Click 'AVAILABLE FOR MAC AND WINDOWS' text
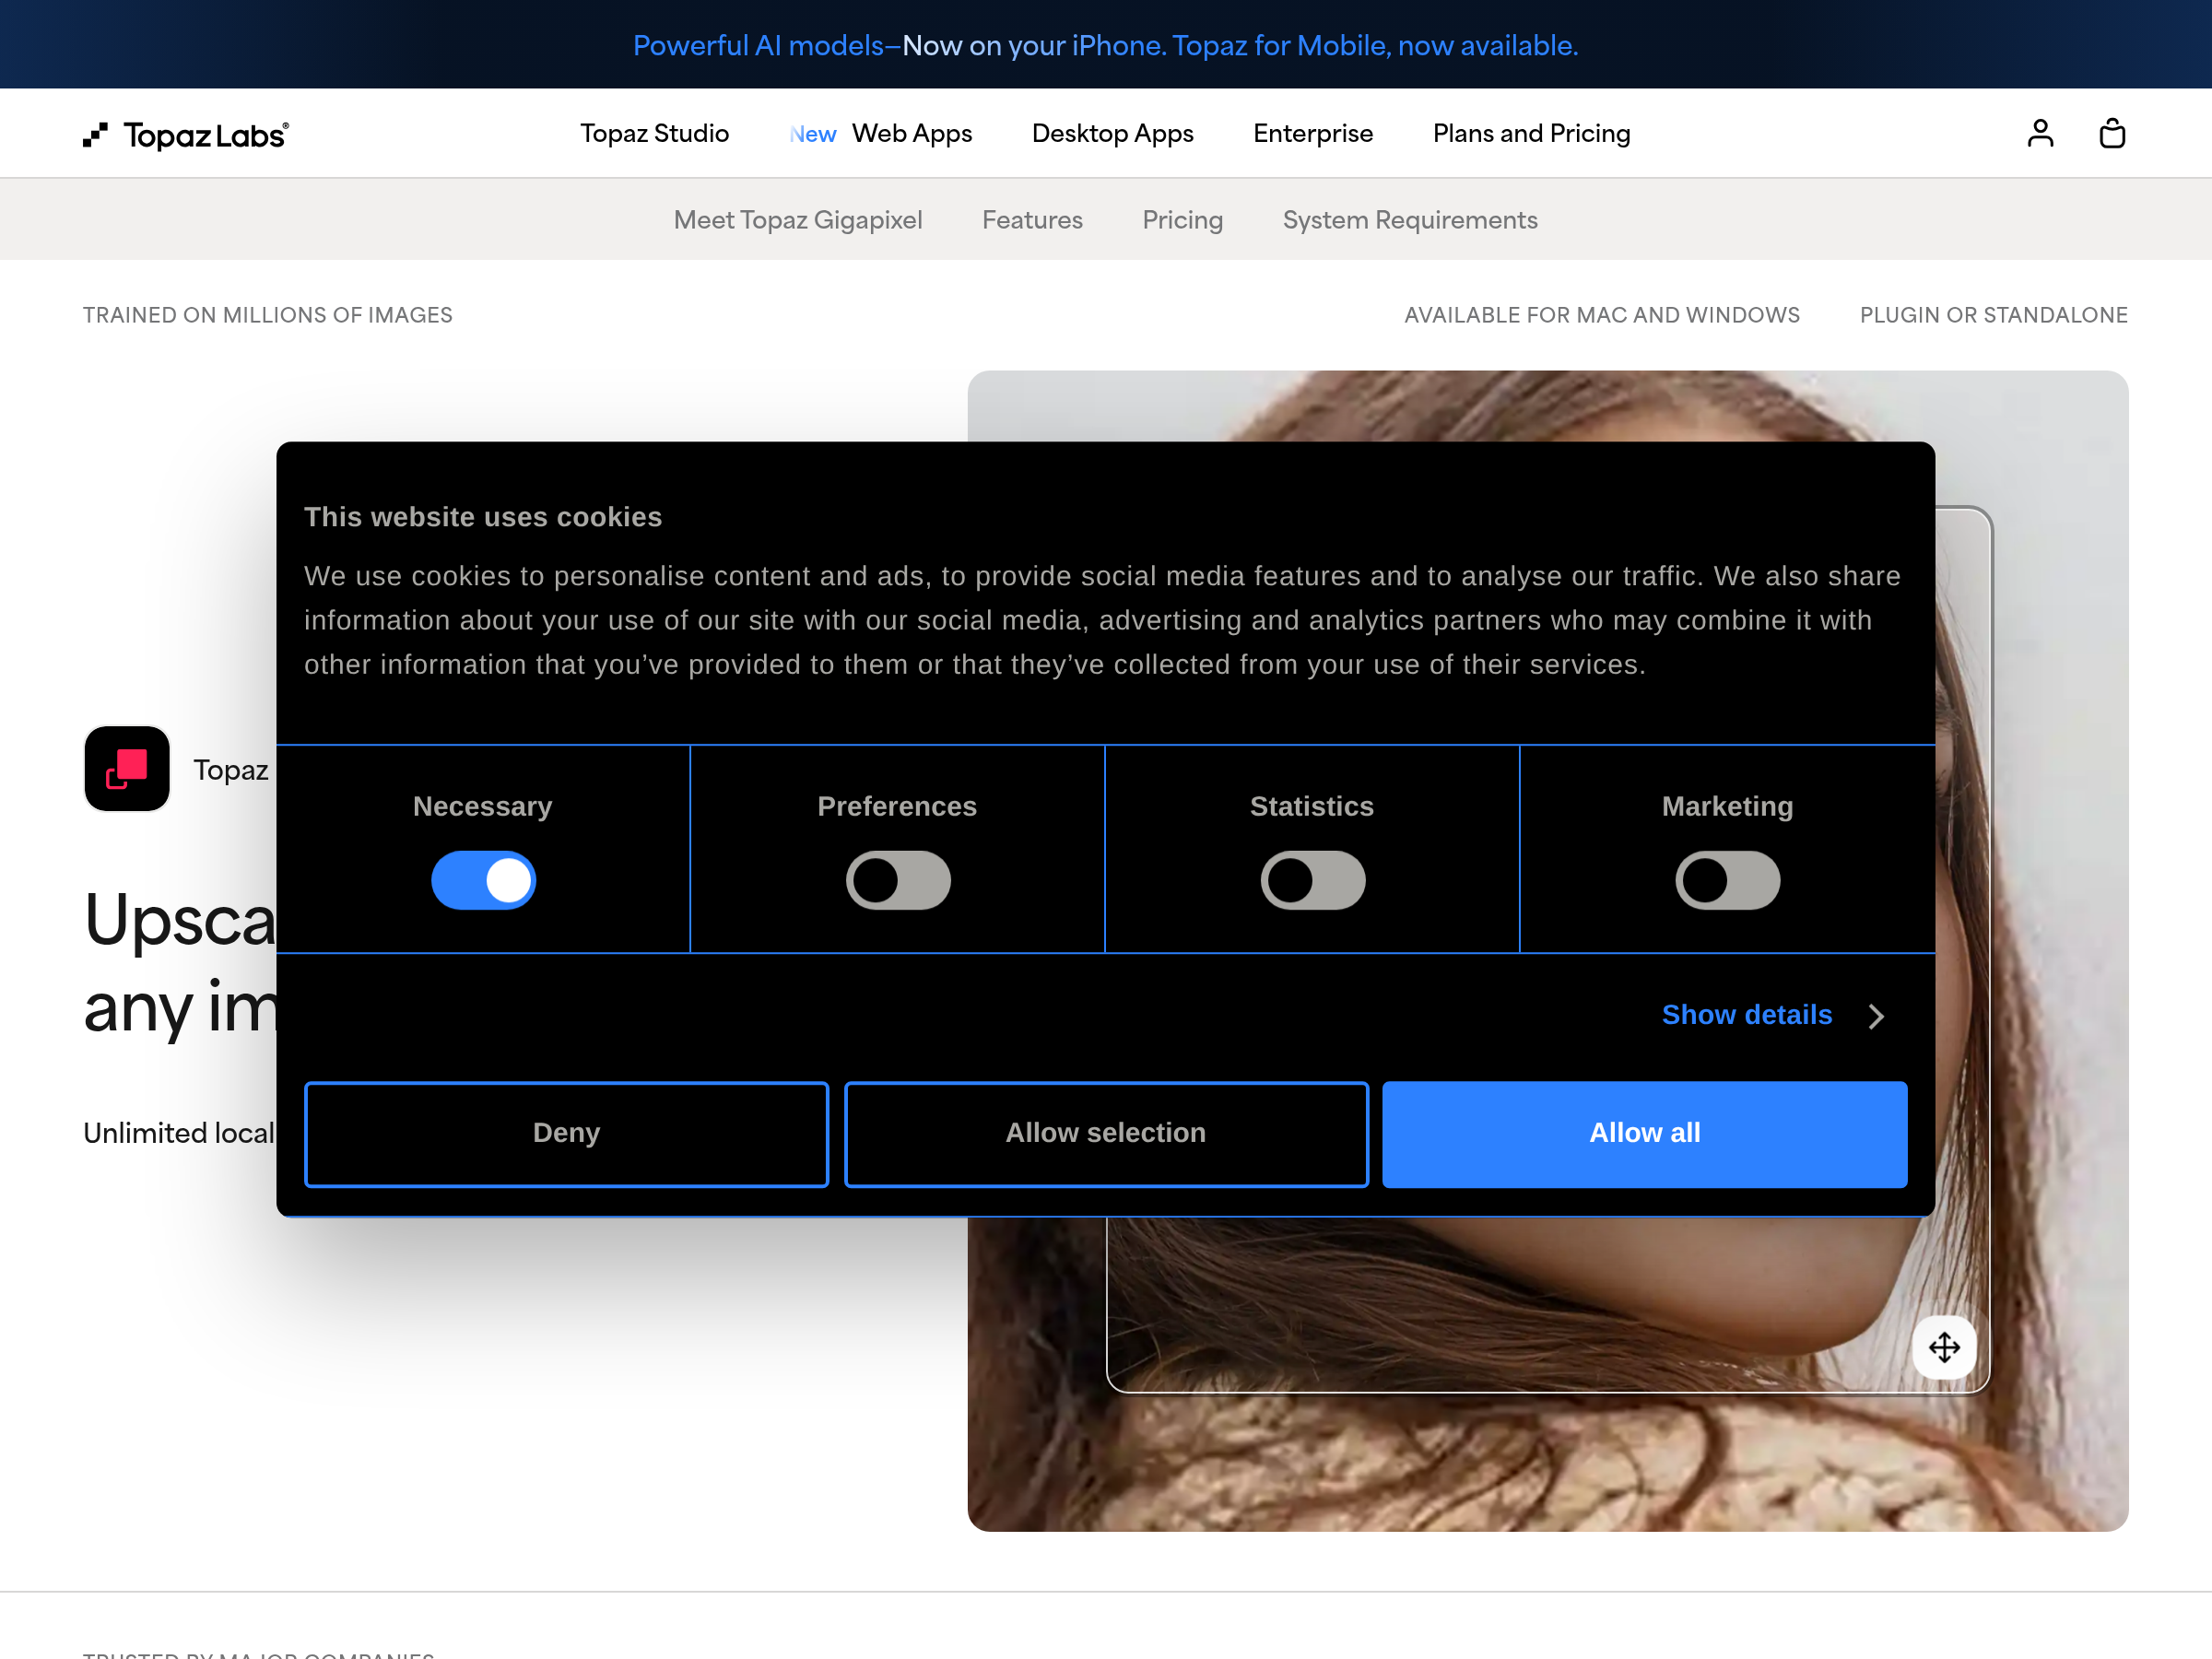Screen dimensions: 2212x1659 1602,315
